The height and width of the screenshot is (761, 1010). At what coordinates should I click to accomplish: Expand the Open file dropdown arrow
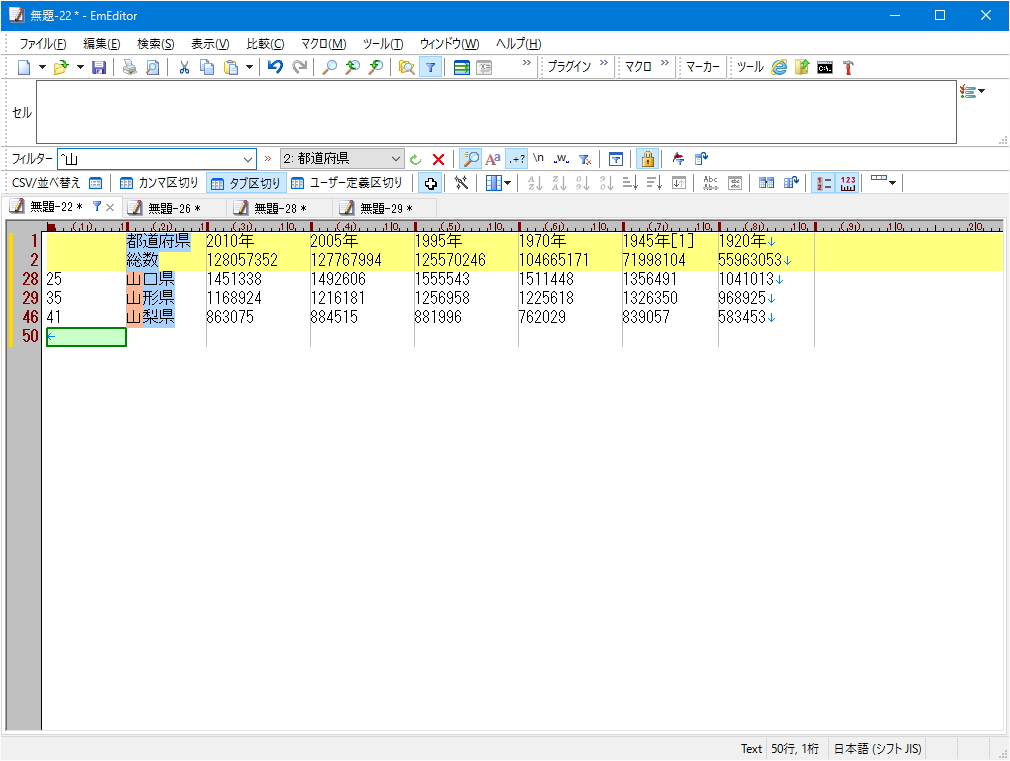tap(80, 67)
